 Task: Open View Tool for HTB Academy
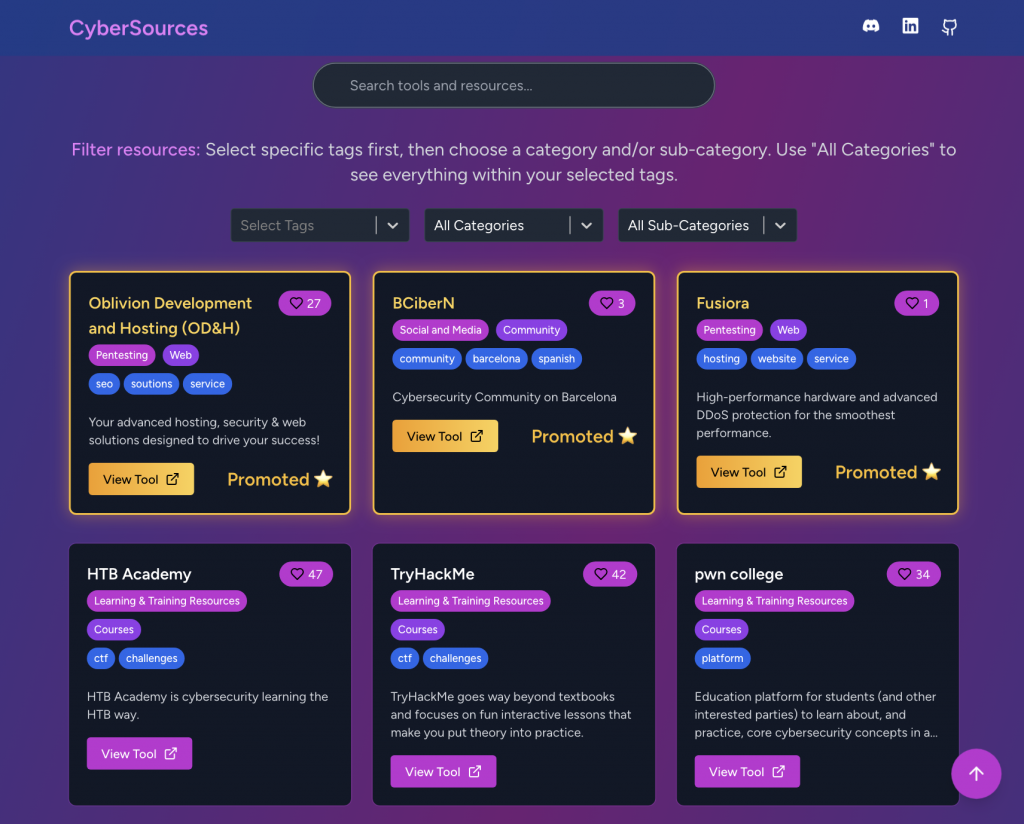click(139, 754)
